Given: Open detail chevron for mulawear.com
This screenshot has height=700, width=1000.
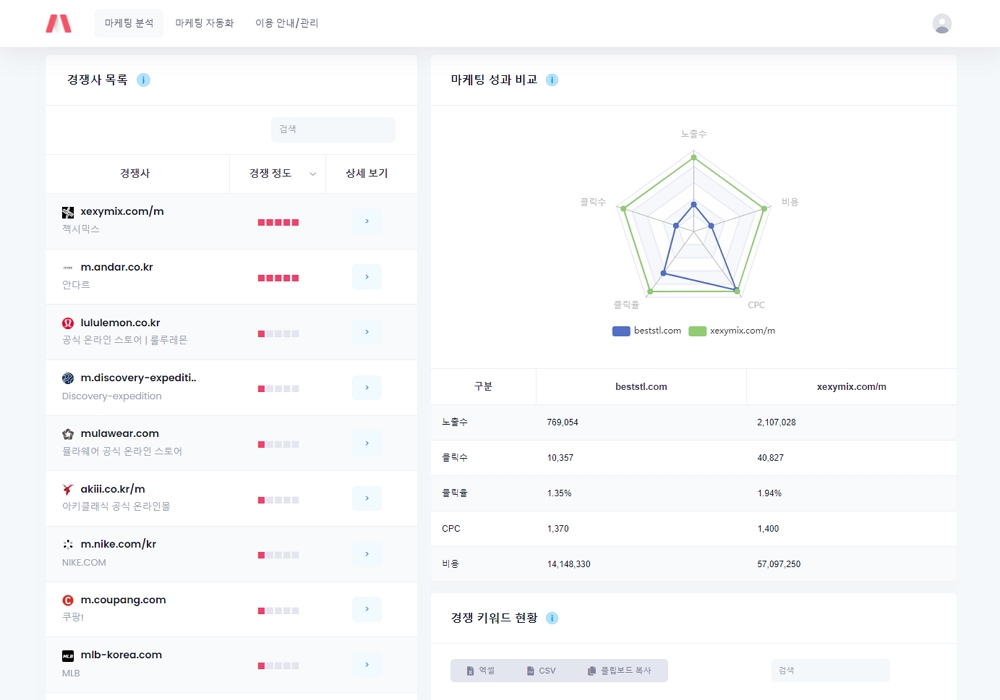Looking at the screenshot, I should (367, 443).
